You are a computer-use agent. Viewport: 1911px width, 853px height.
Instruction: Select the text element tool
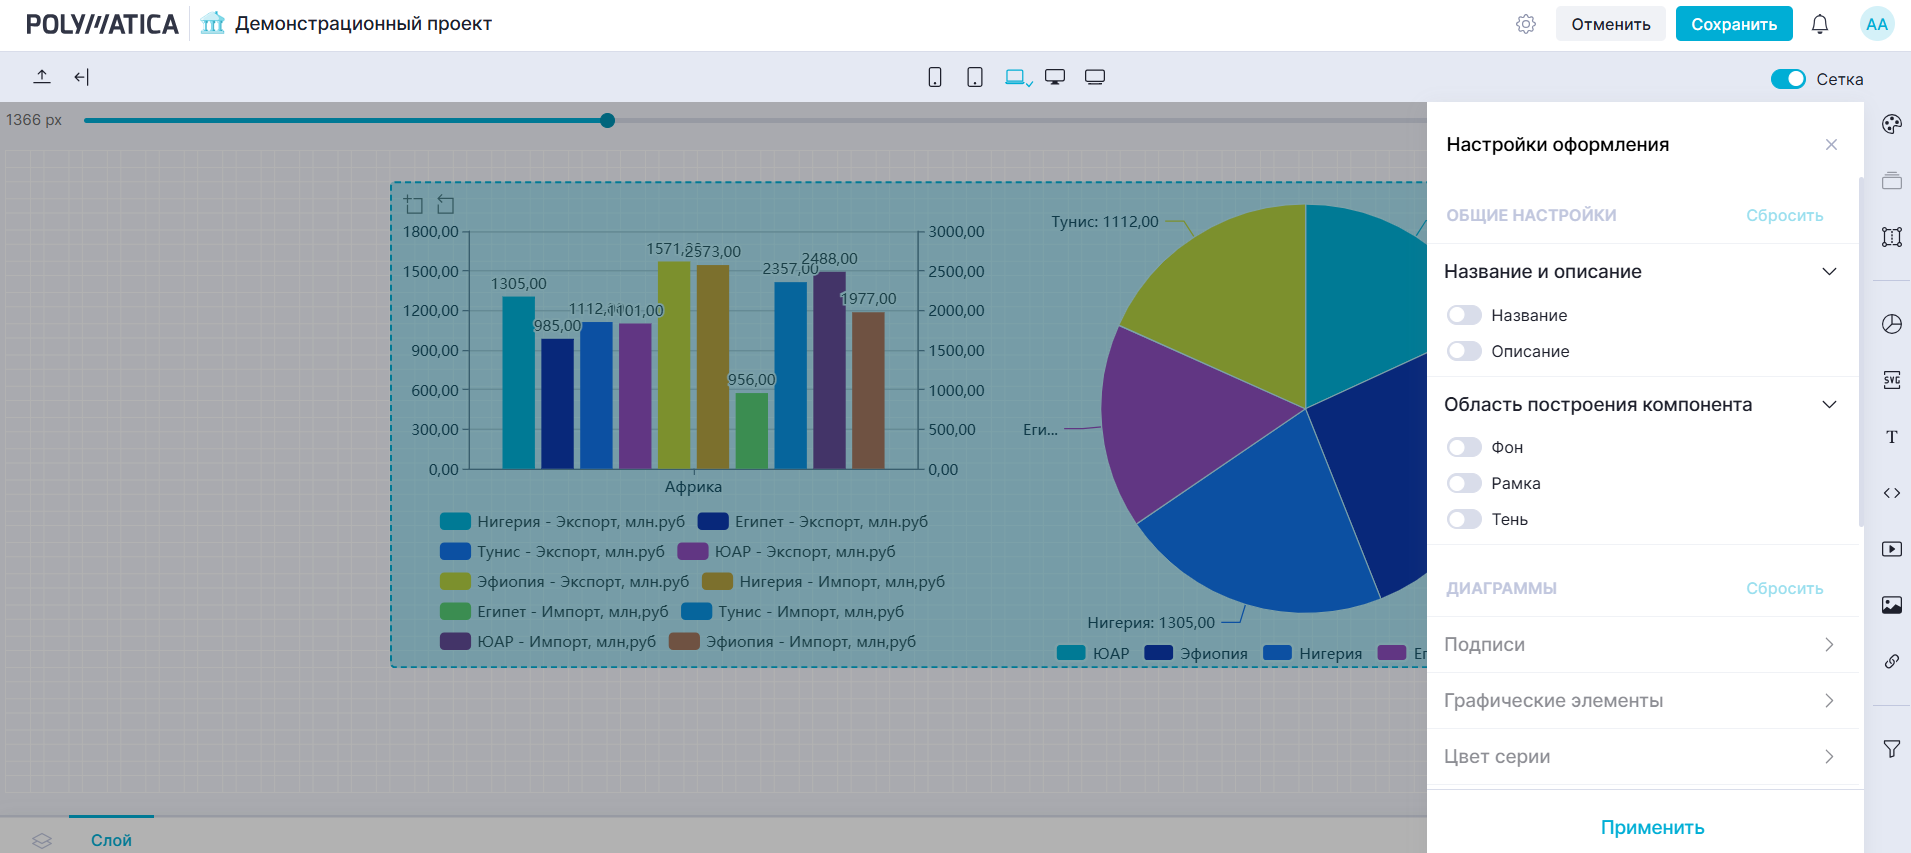[x=1891, y=437]
